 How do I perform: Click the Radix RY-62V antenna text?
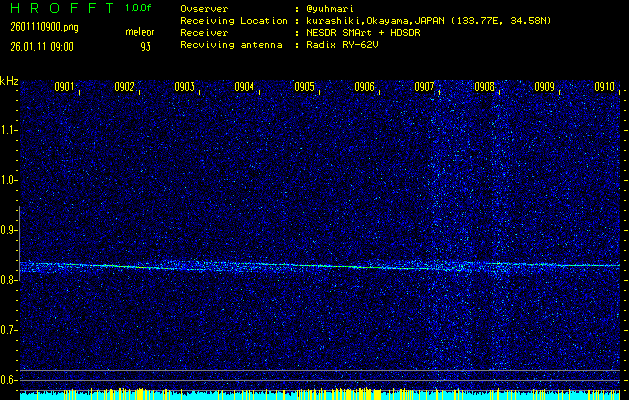[345, 45]
